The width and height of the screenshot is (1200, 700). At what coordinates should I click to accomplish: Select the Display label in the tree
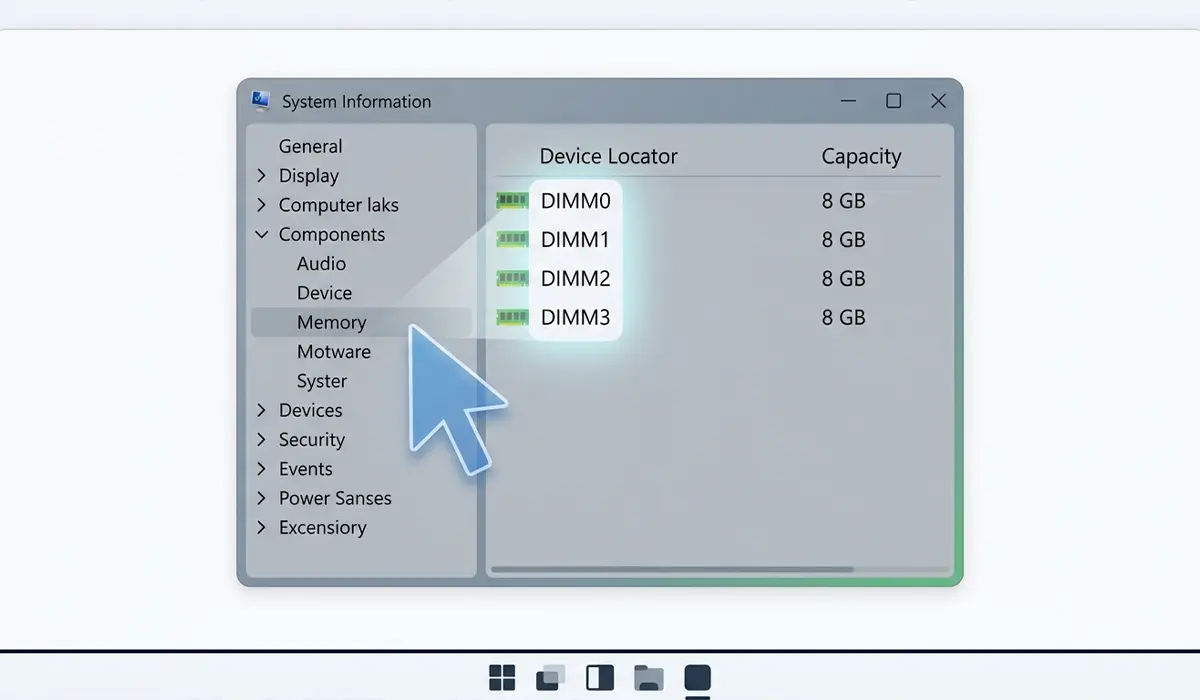coord(309,176)
